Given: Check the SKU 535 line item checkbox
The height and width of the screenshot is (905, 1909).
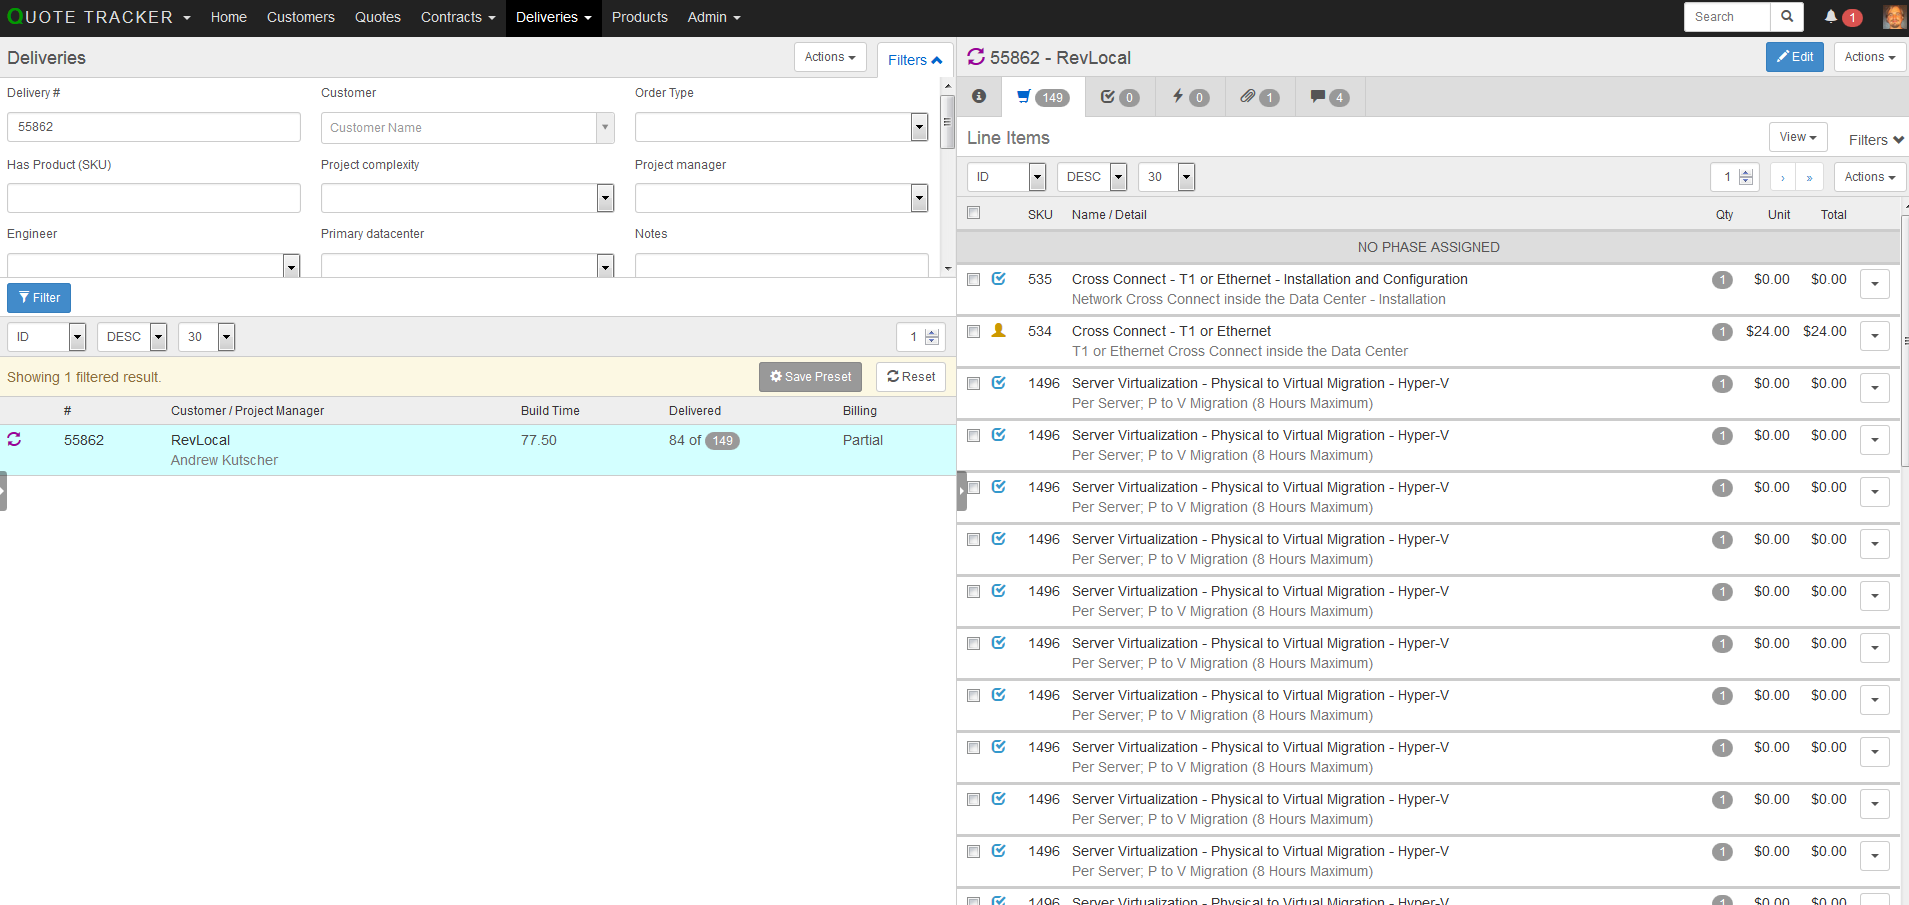Looking at the screenshot, I should (973, 280).
